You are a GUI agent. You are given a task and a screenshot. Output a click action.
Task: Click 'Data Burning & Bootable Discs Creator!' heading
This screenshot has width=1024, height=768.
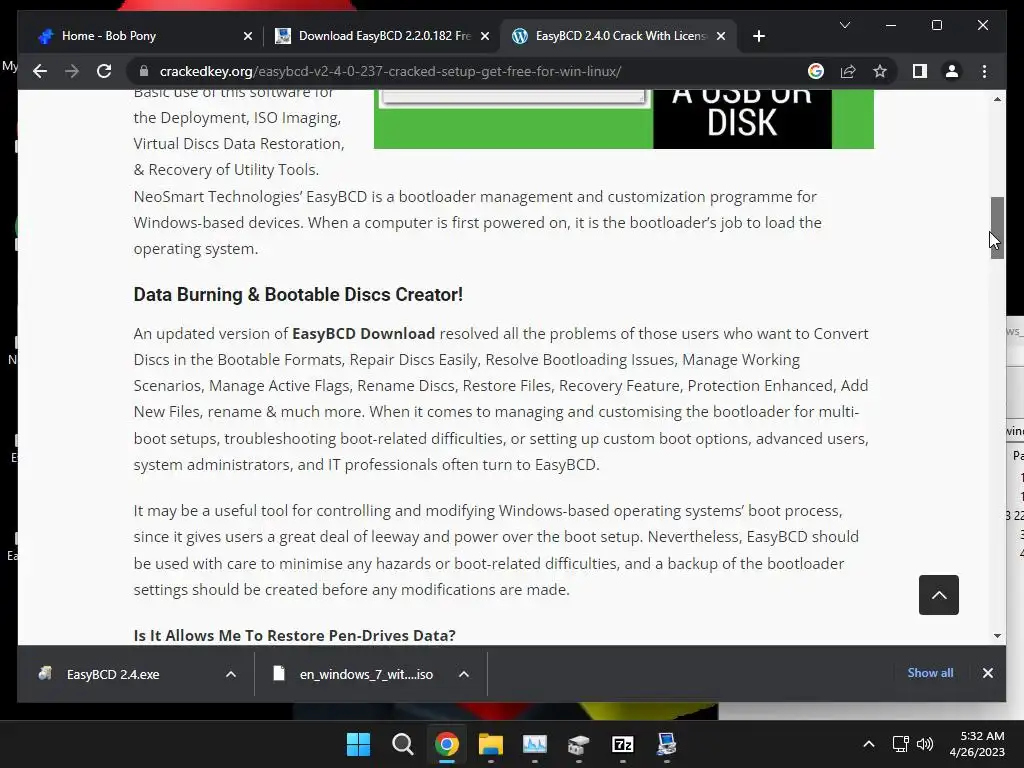298,295
